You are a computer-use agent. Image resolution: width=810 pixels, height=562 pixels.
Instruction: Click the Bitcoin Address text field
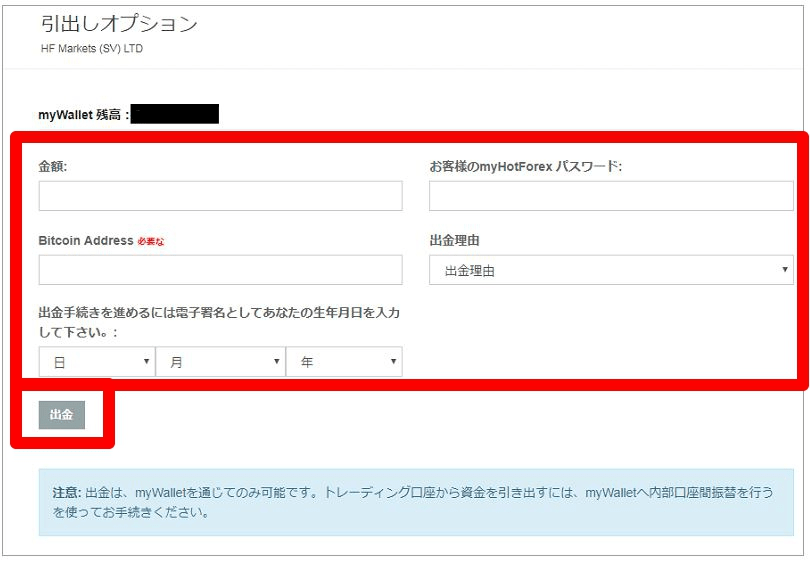(220, 270)
